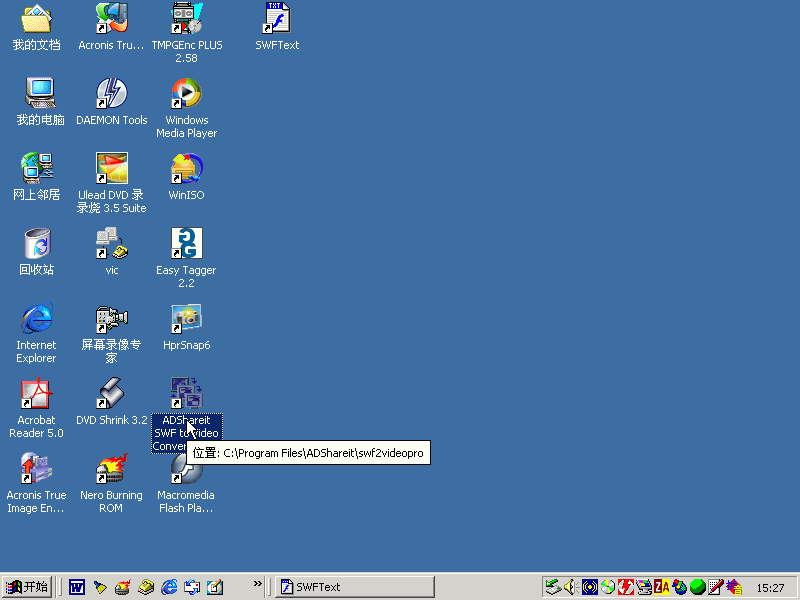Image resolution: width=800 pixels, height=600 pixels.
Task: Select the SWFText file on desktop
Action: 277,19
